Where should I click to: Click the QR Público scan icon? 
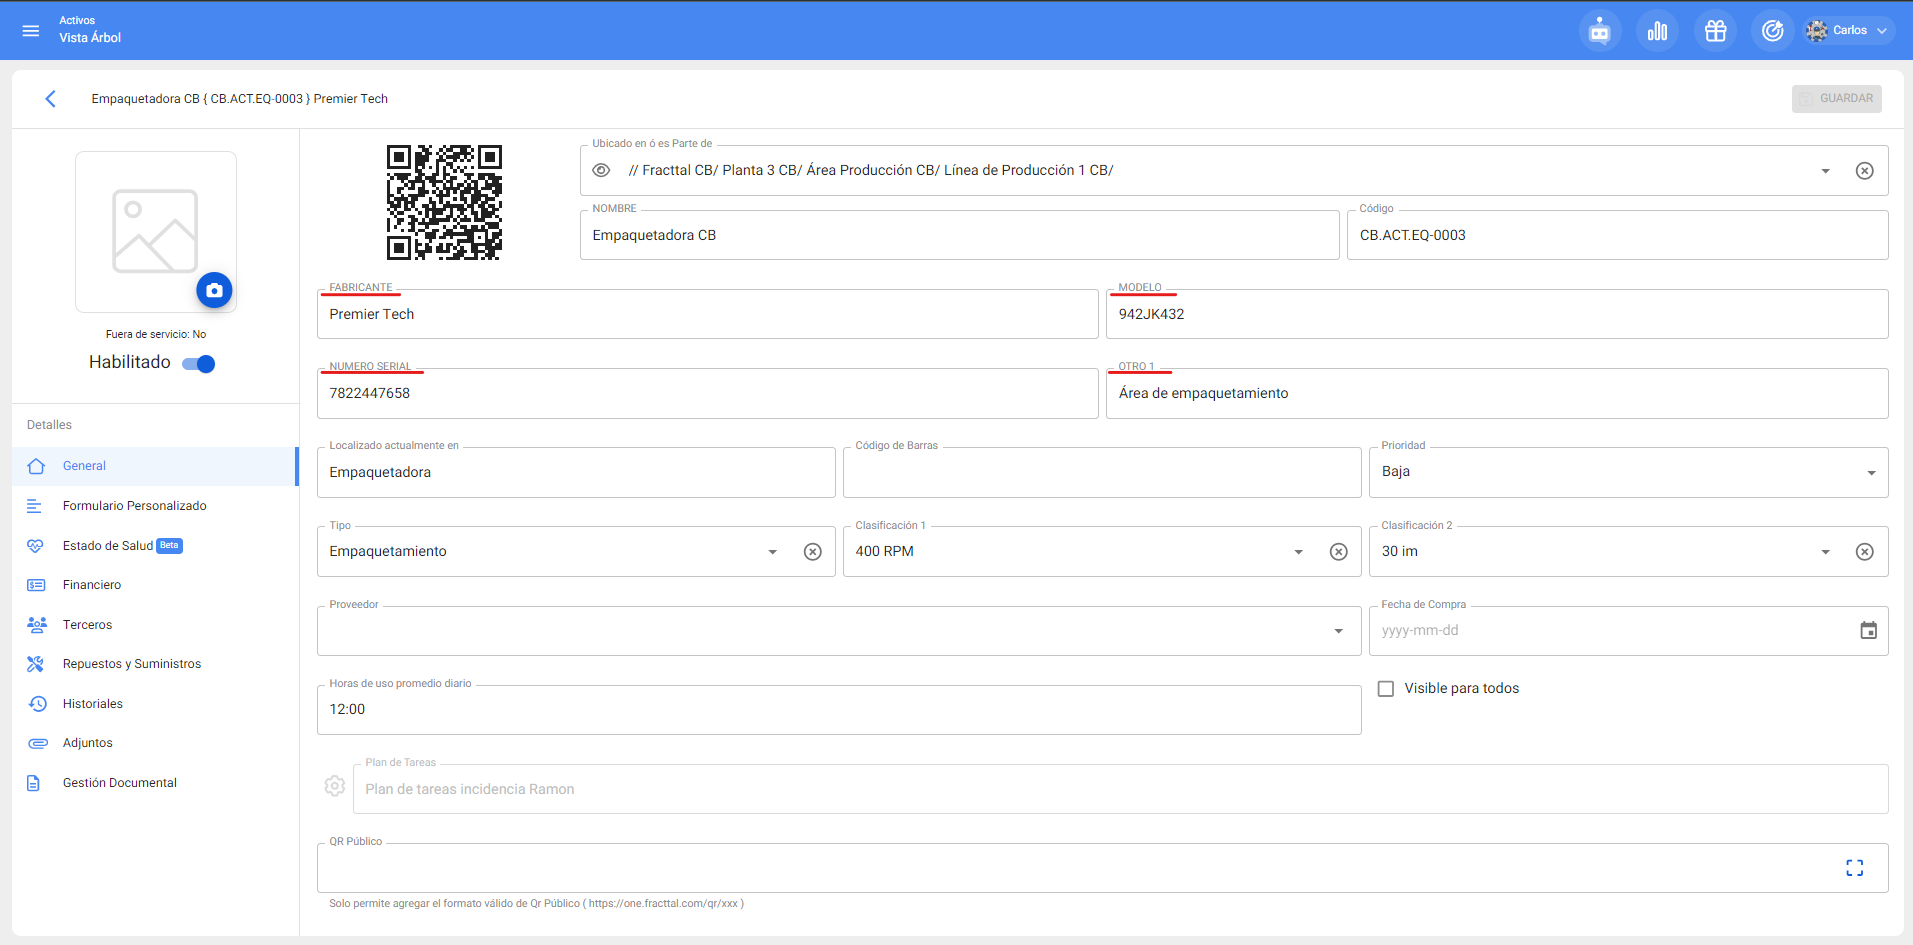click(1854, 868)
